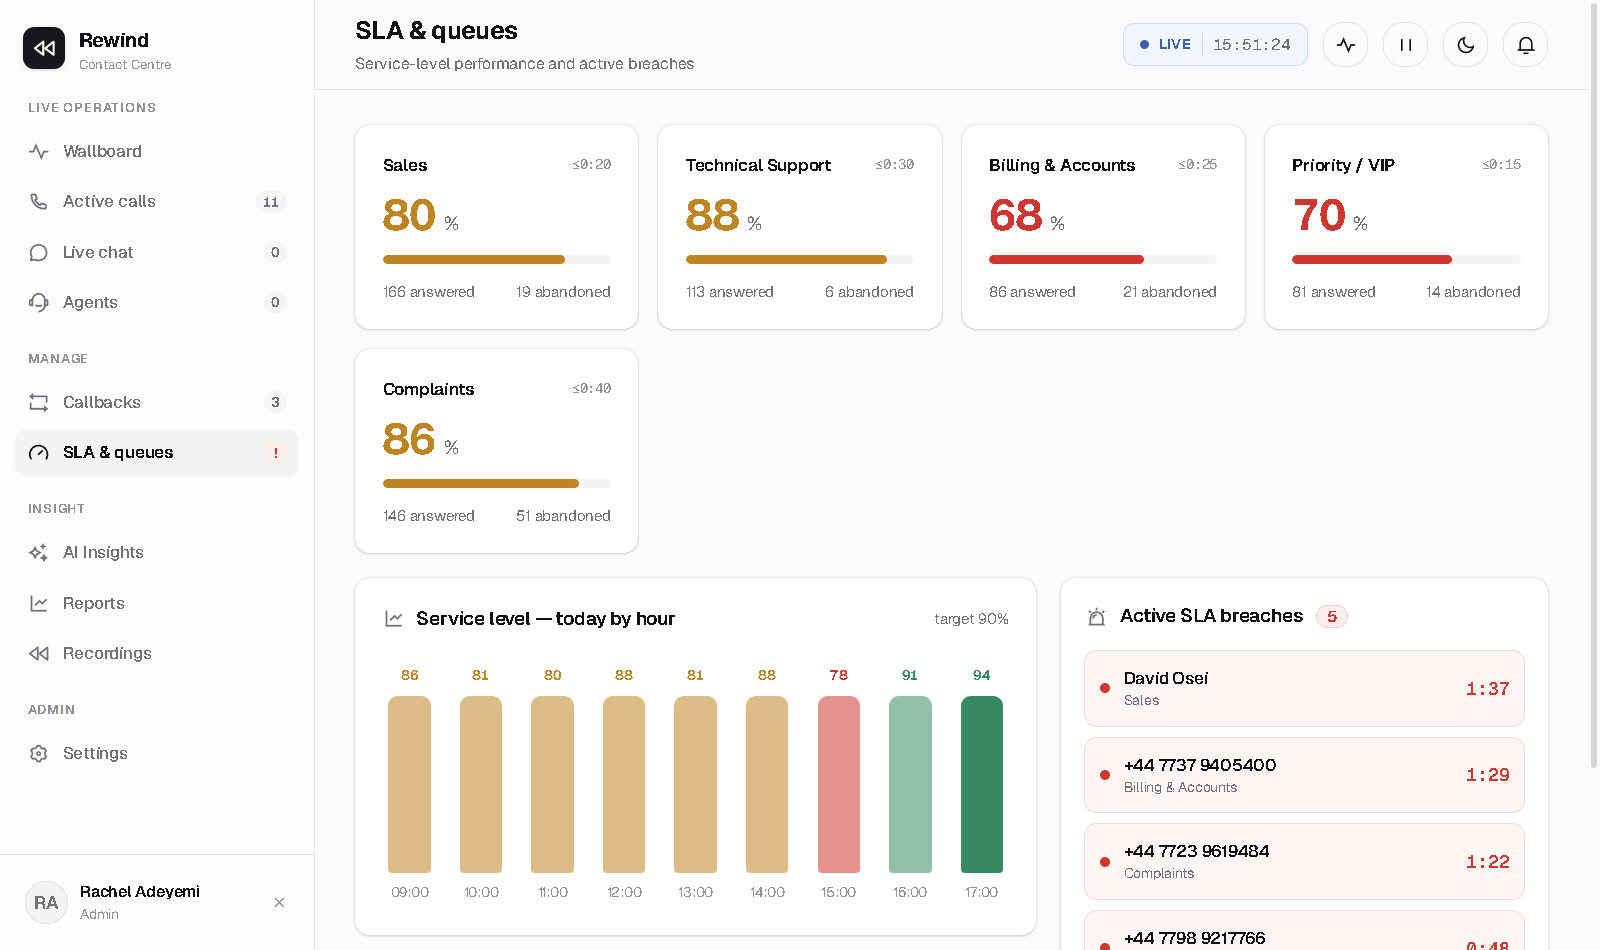Click the Settings gear icon

click(x=39, y=754)
